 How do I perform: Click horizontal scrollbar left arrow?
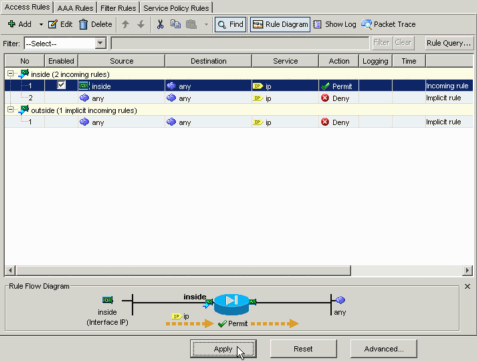(x=10, y=270)
